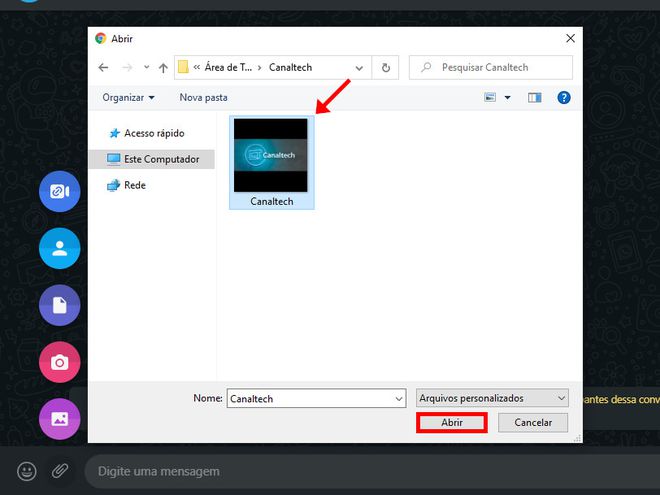Viewport: 660px width, 495px height.
Task: Click the camera attachment icon
Action: click(x=59, y=362)
